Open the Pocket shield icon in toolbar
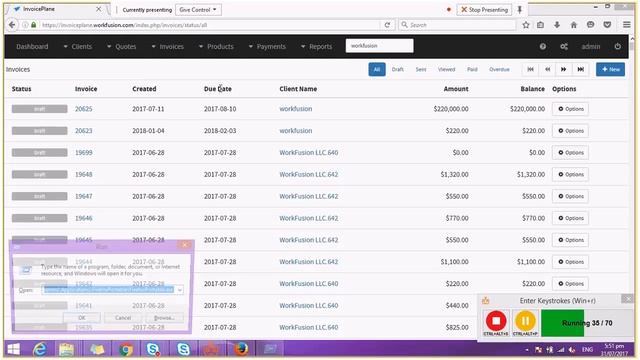640x360 pixels. [607, 25]
